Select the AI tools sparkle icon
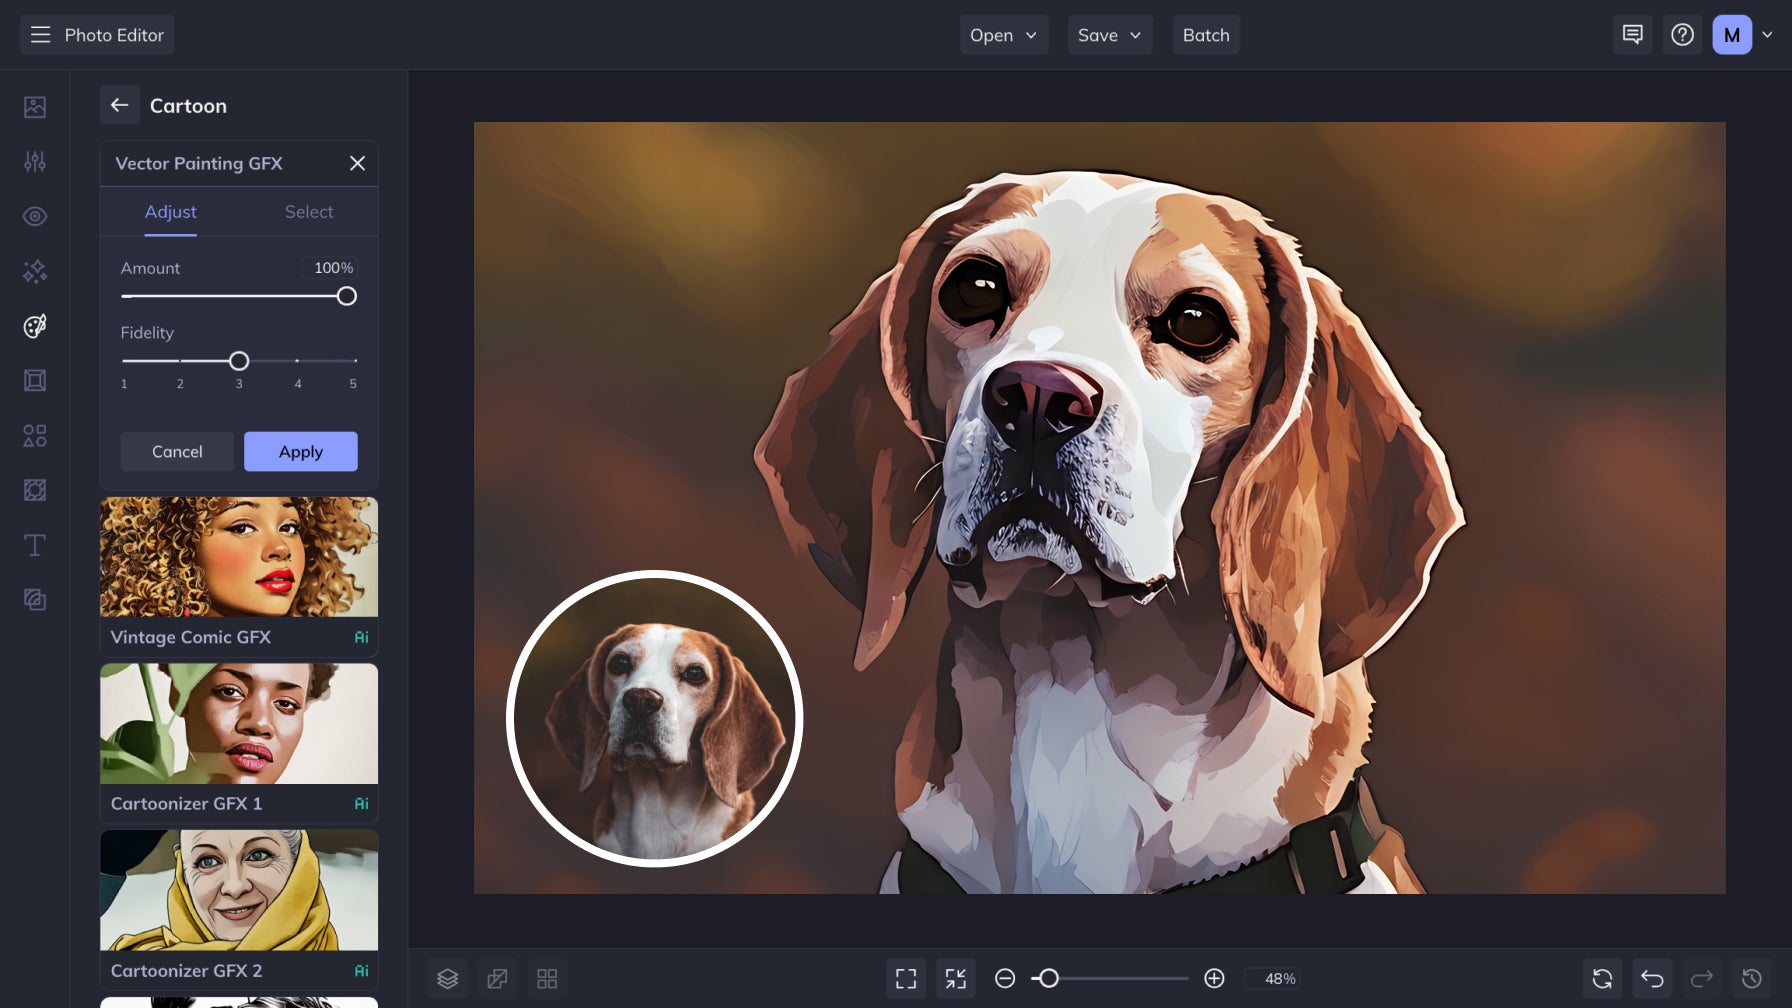 [x=34, y=271]
